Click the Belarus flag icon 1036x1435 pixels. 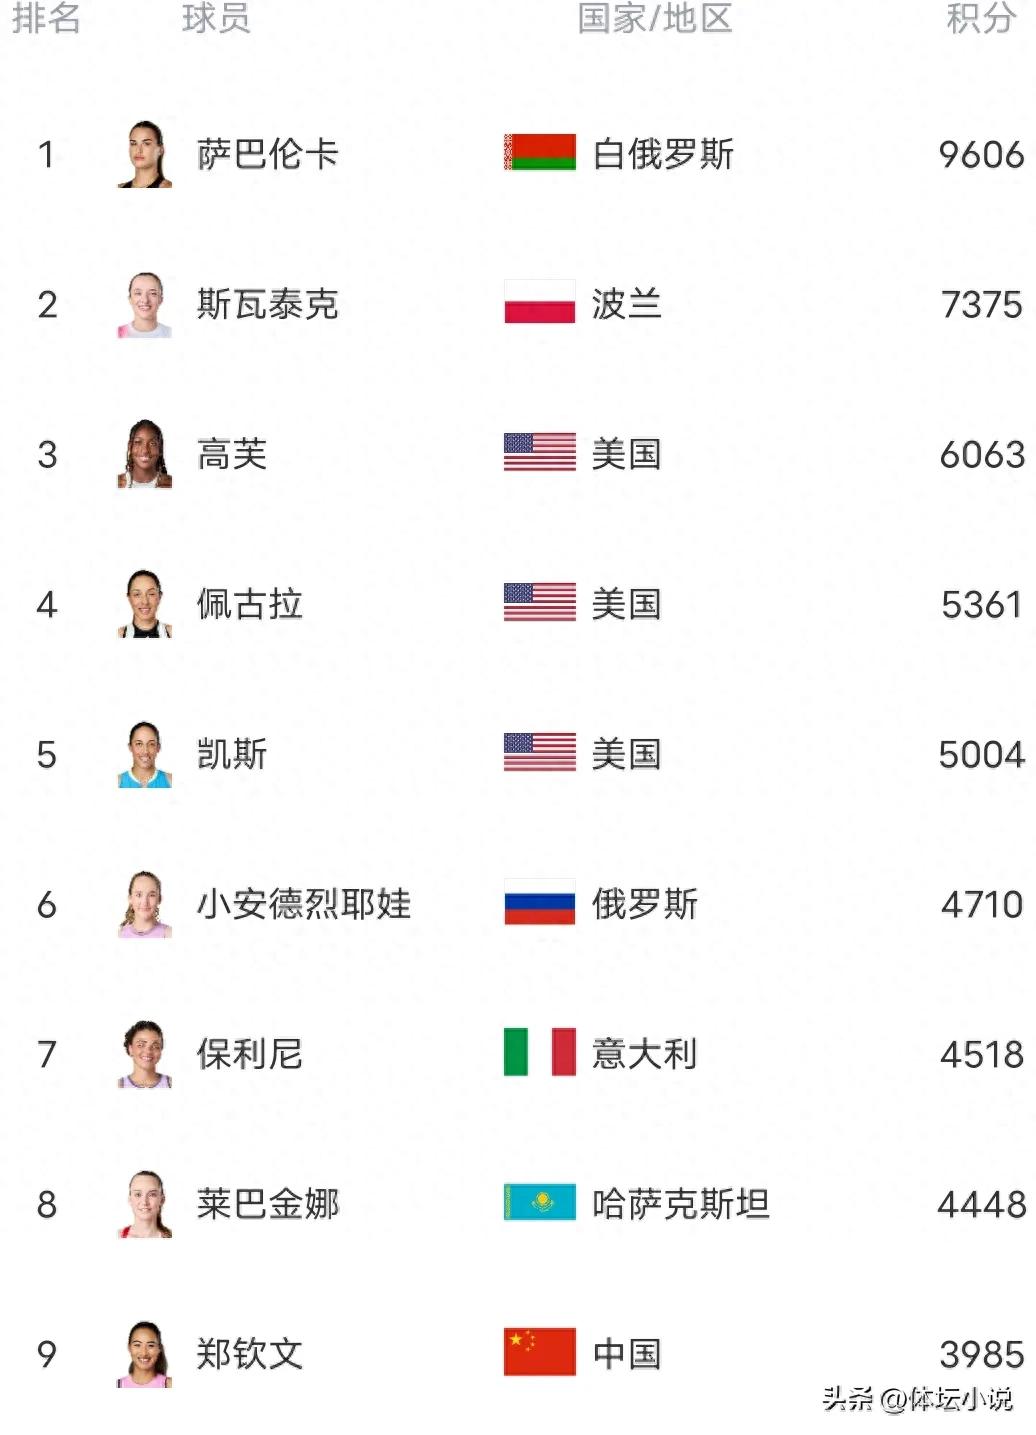click(539, 153)
